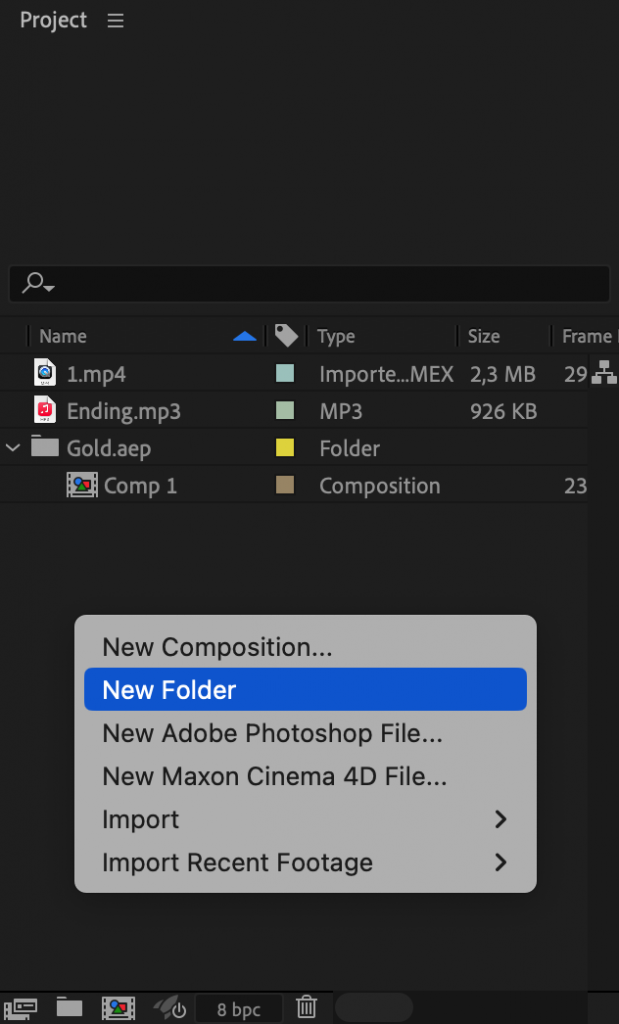Screen dimensions: 619x1024
Task: Click the yellow label swatch of Gold.aep
Action: point(285,448)
